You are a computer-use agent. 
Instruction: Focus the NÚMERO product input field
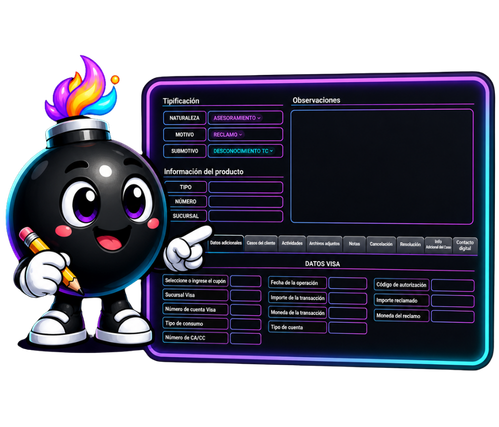[x=246, y=201]
